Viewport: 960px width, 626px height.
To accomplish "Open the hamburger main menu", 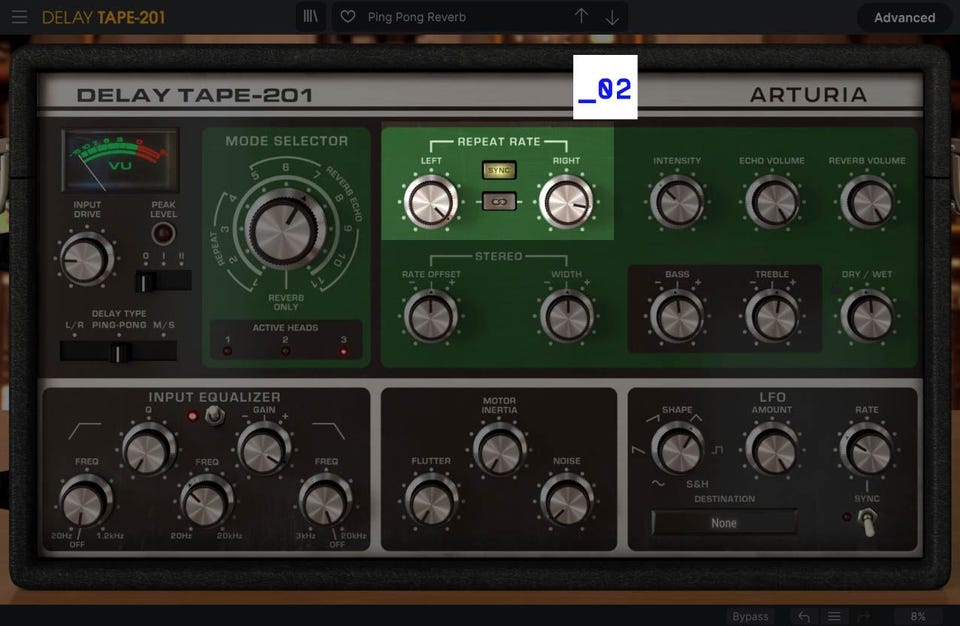I will (19, 17).
